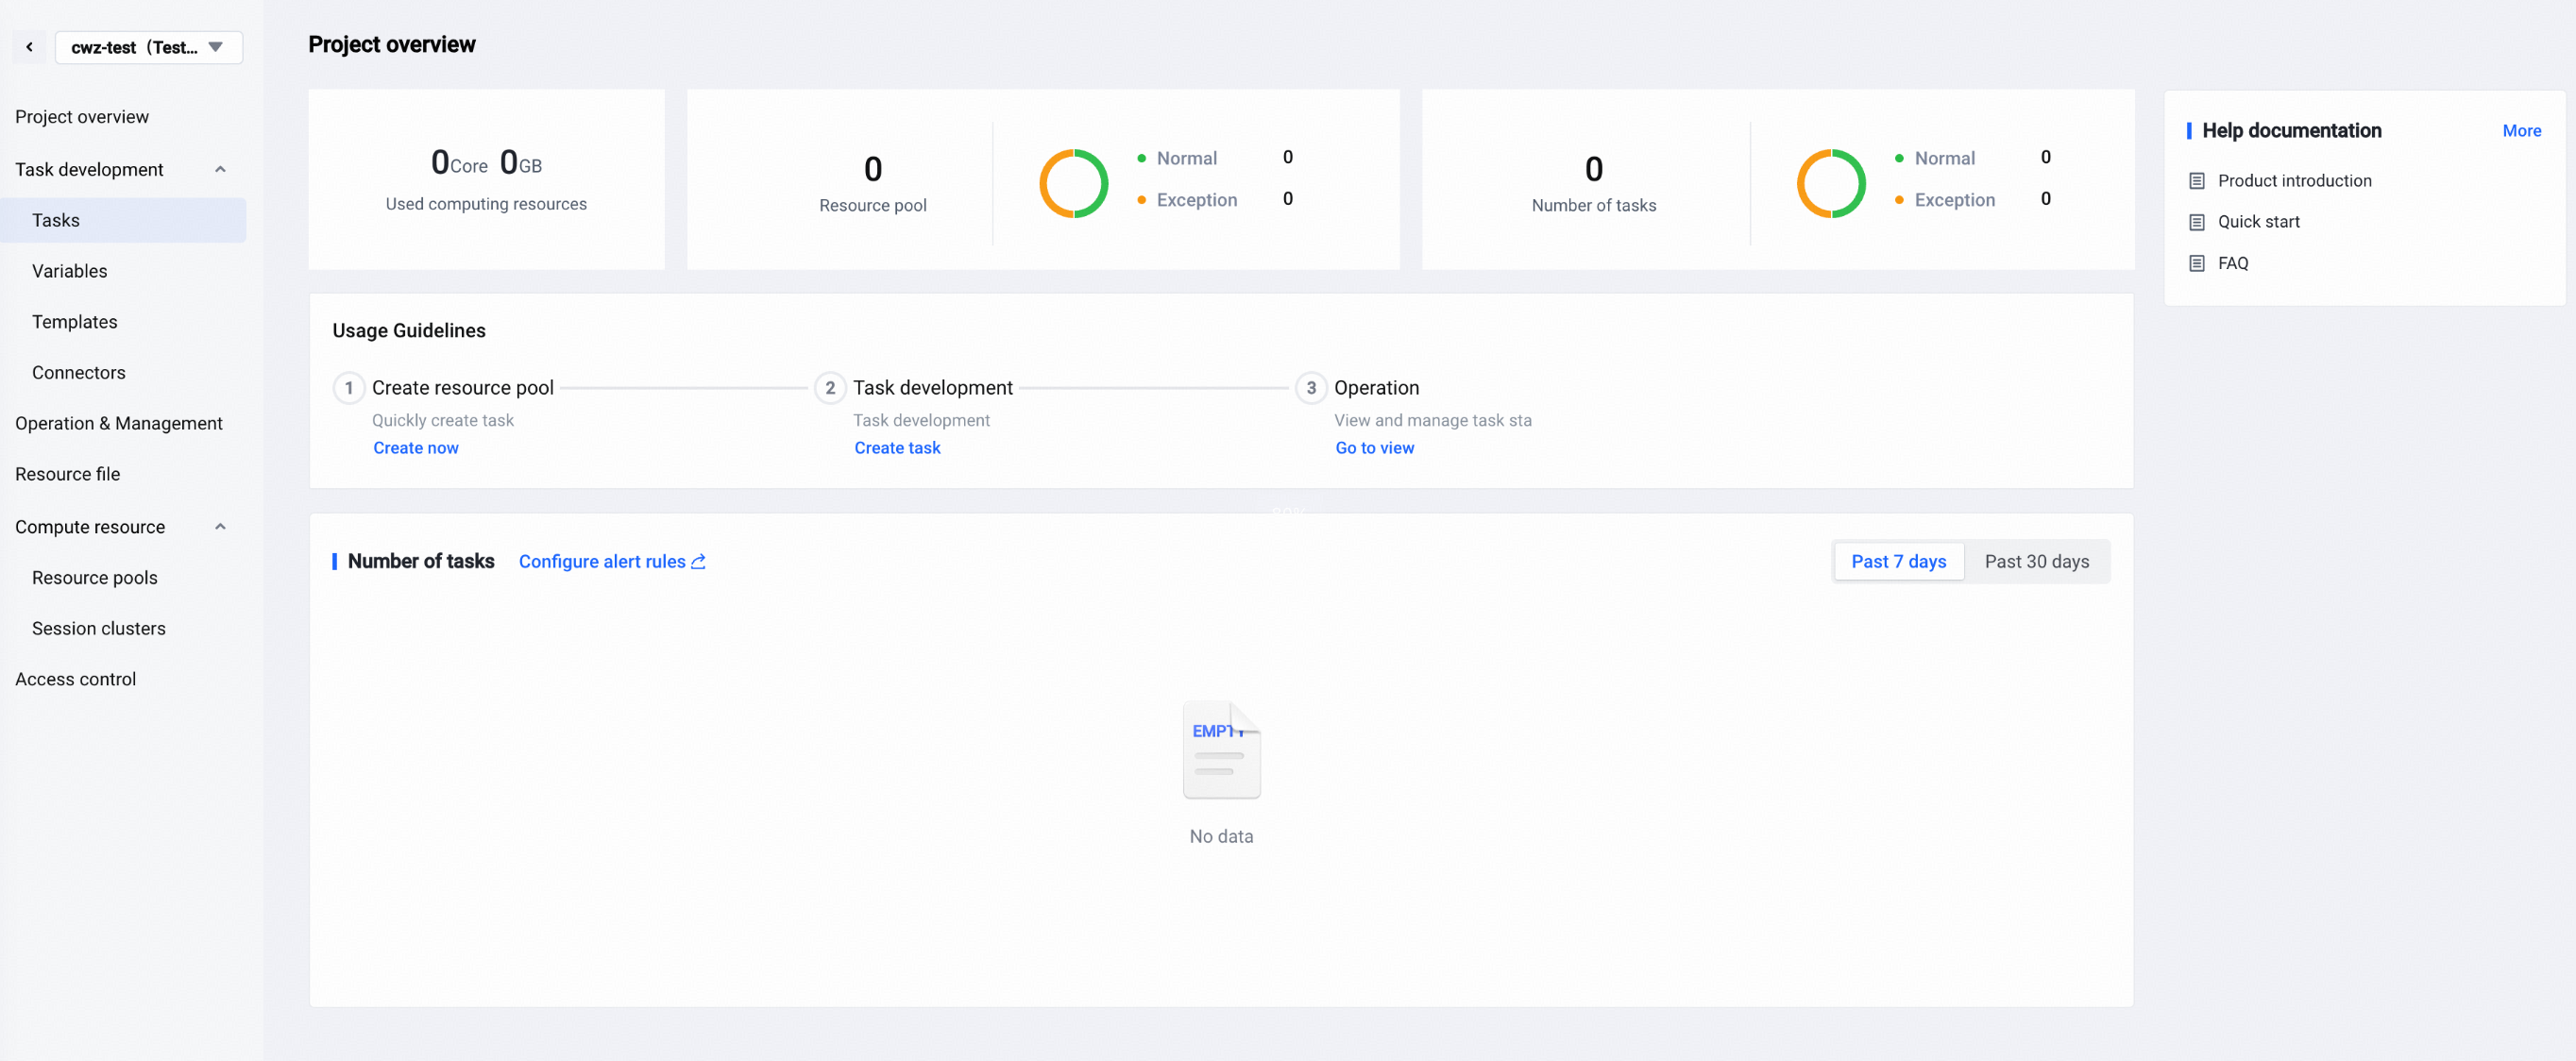Click the external-link icon after alert rules
This screenshot has width=2576, height=1061.
(698, 562)
